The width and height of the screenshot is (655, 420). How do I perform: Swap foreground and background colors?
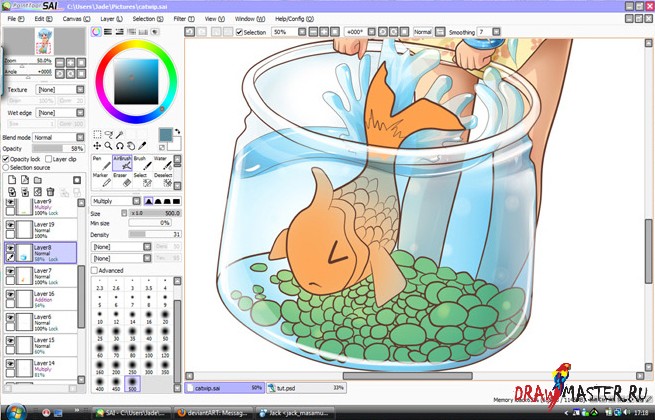coord(178,131)
